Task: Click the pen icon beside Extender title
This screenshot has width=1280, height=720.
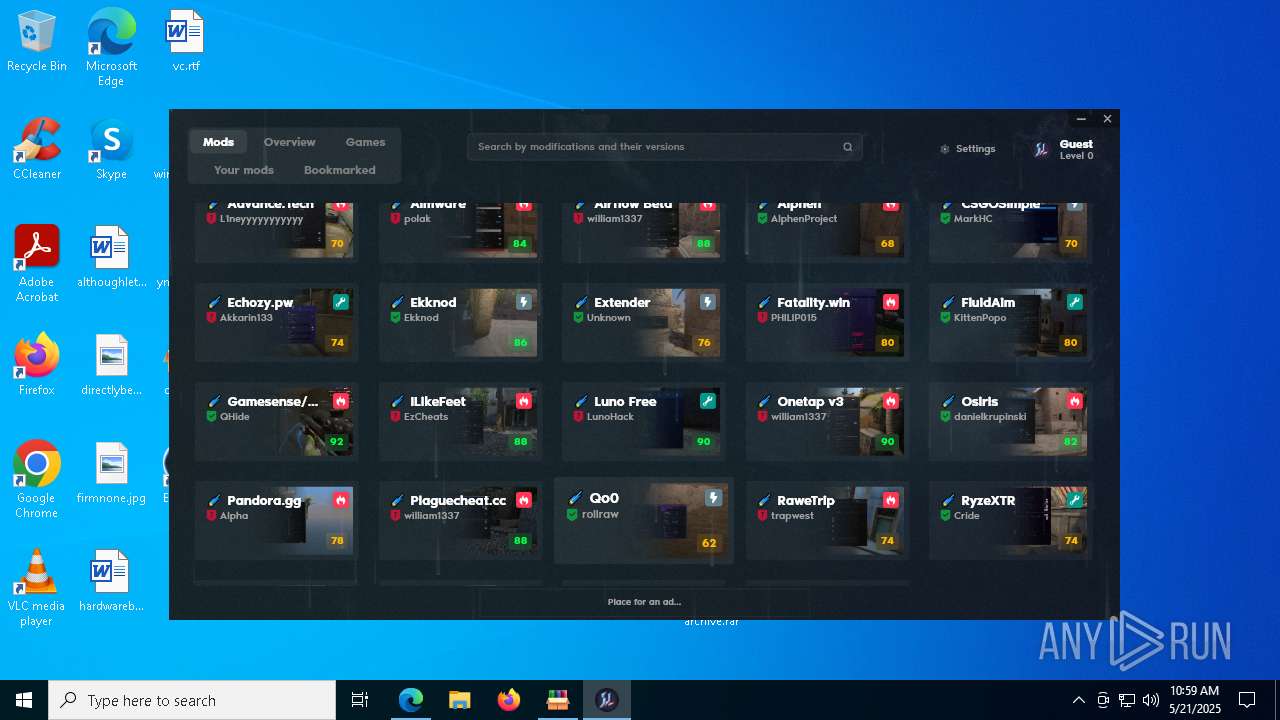Action: 581,302
